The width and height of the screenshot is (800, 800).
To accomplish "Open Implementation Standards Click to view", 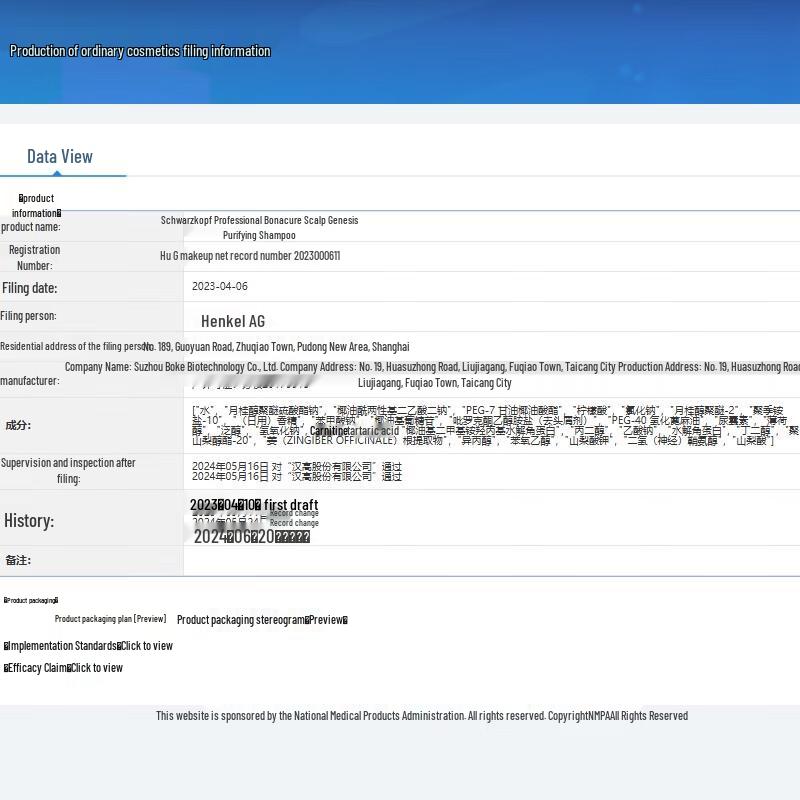I will tap(88, 646).
